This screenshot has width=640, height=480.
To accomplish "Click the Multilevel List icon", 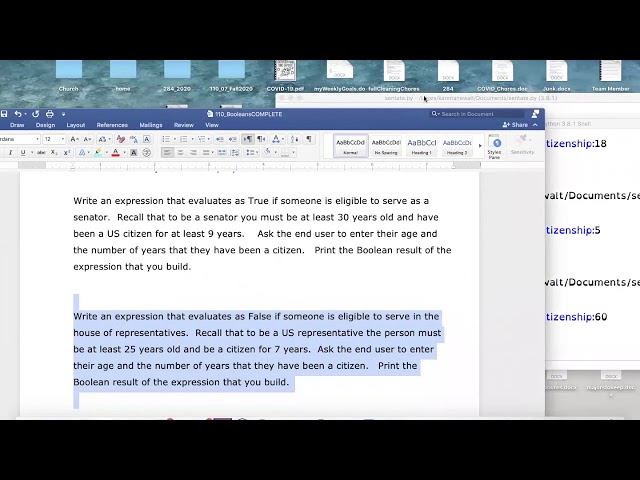I will pos(202,139).
